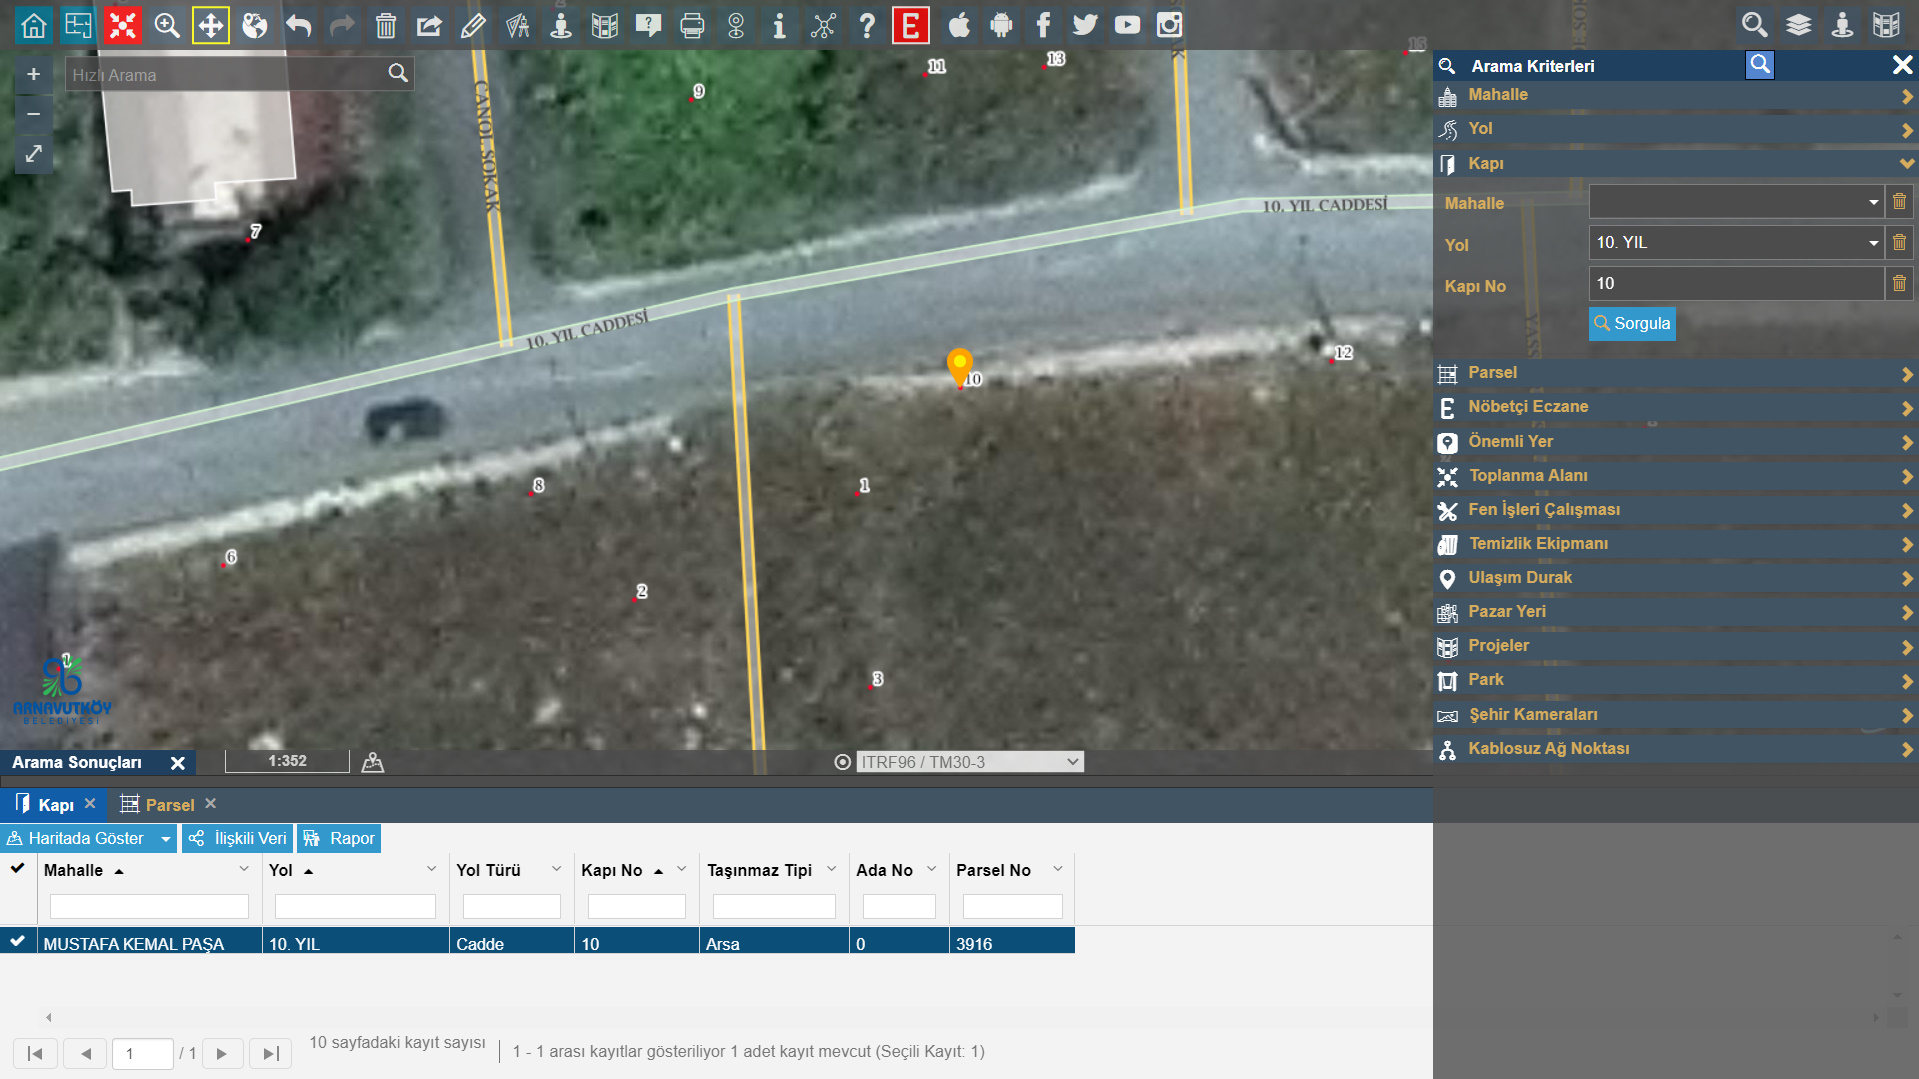Toggle the locate radio button beside ITRF96
Viewport: 1919px width, 1079px height.
[x=843, y=762]
